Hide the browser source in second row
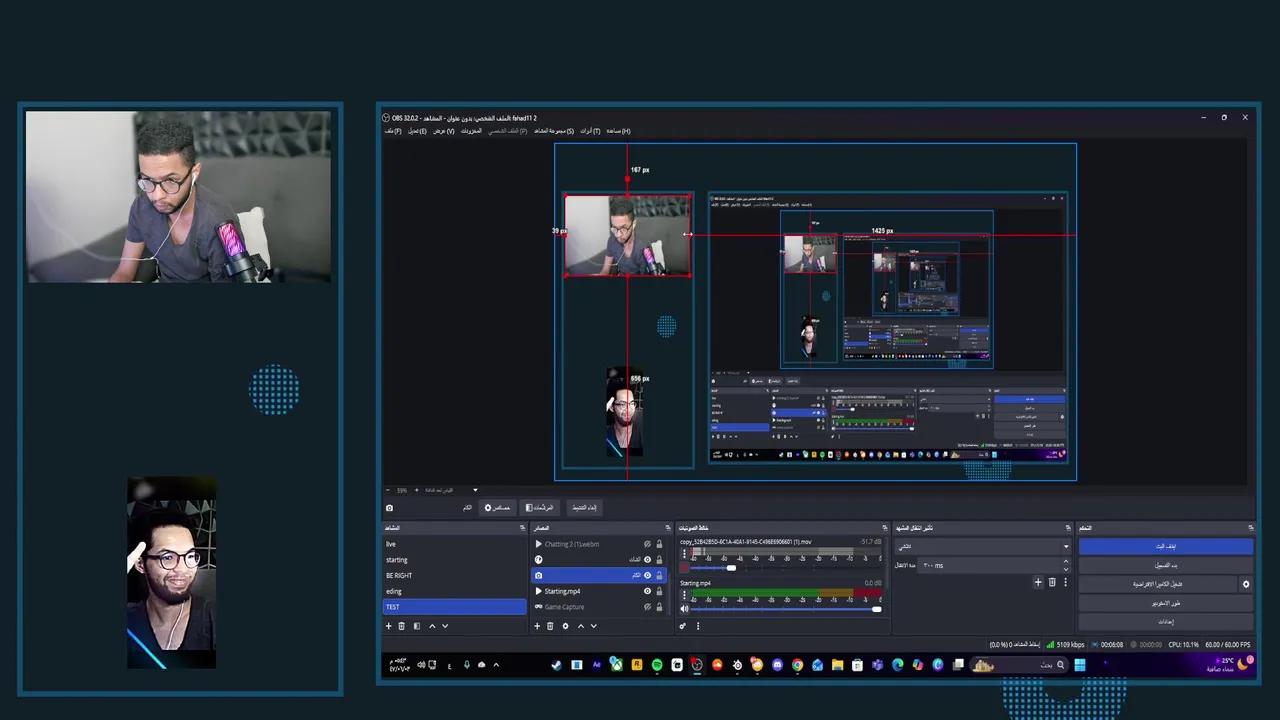 (x=647, y=560)
